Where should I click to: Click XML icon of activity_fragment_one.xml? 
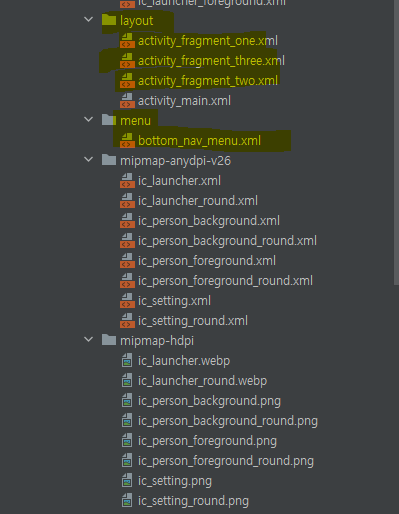pyautogui.click(x=127, y=41)
